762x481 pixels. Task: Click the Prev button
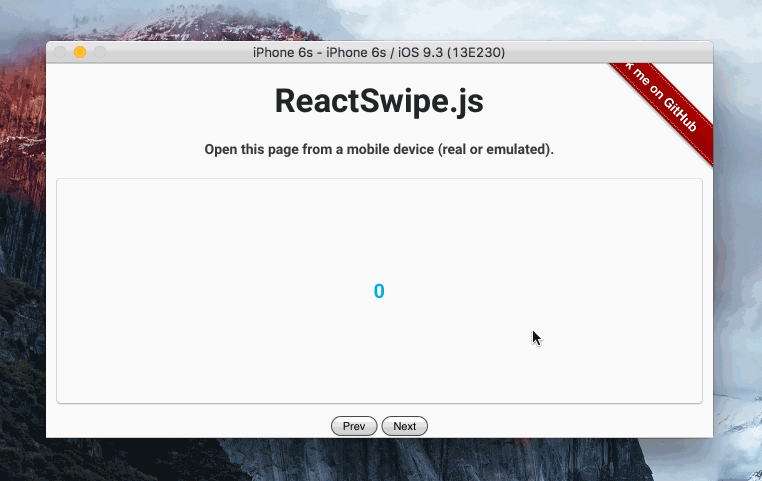pos(354,426)
